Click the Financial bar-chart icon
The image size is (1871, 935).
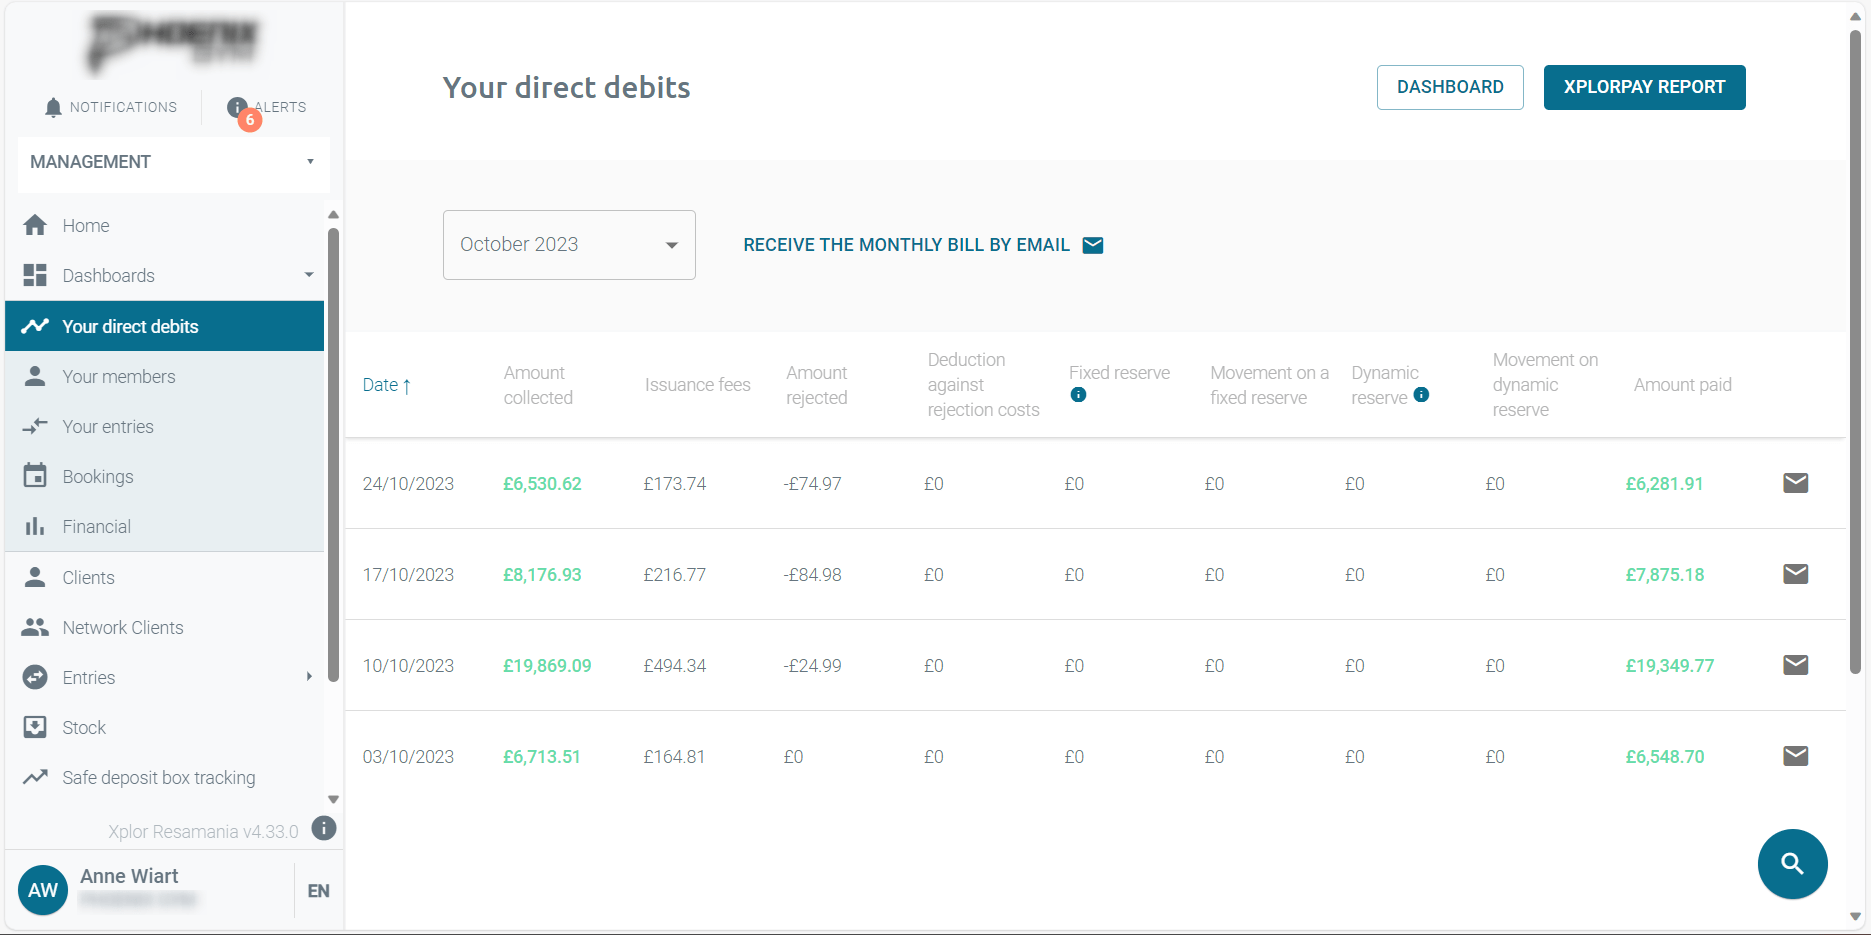click(35, 526)
